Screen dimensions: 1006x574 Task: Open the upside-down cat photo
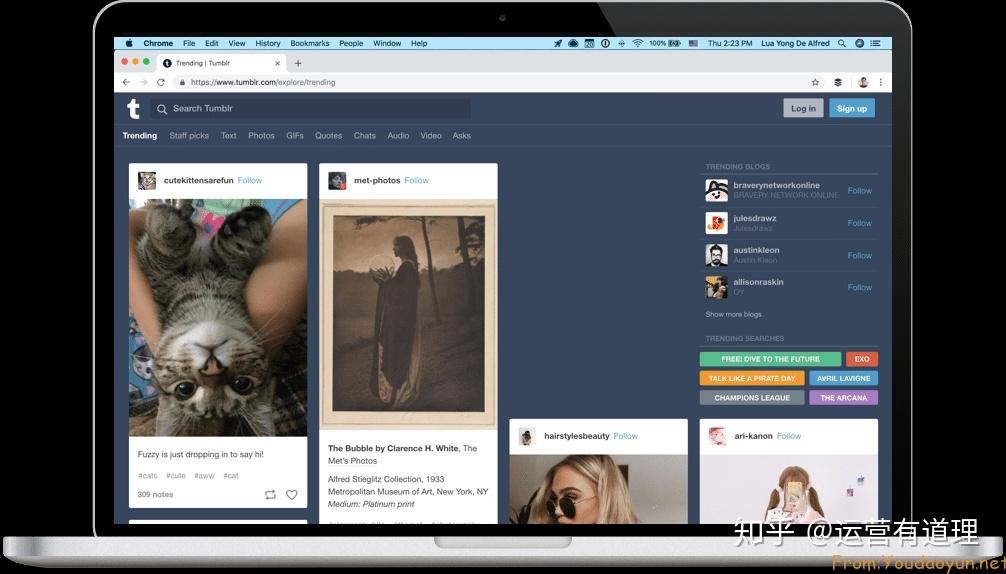pos(218,317)
